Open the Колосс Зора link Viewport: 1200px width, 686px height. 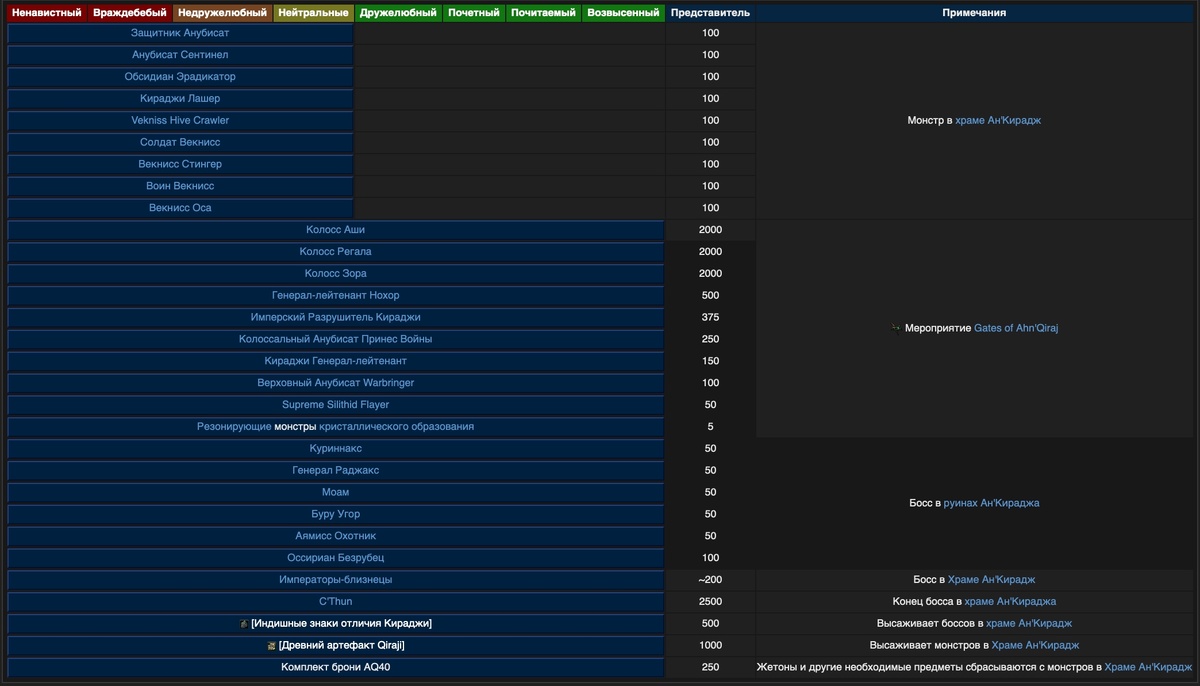click(335, 274)
